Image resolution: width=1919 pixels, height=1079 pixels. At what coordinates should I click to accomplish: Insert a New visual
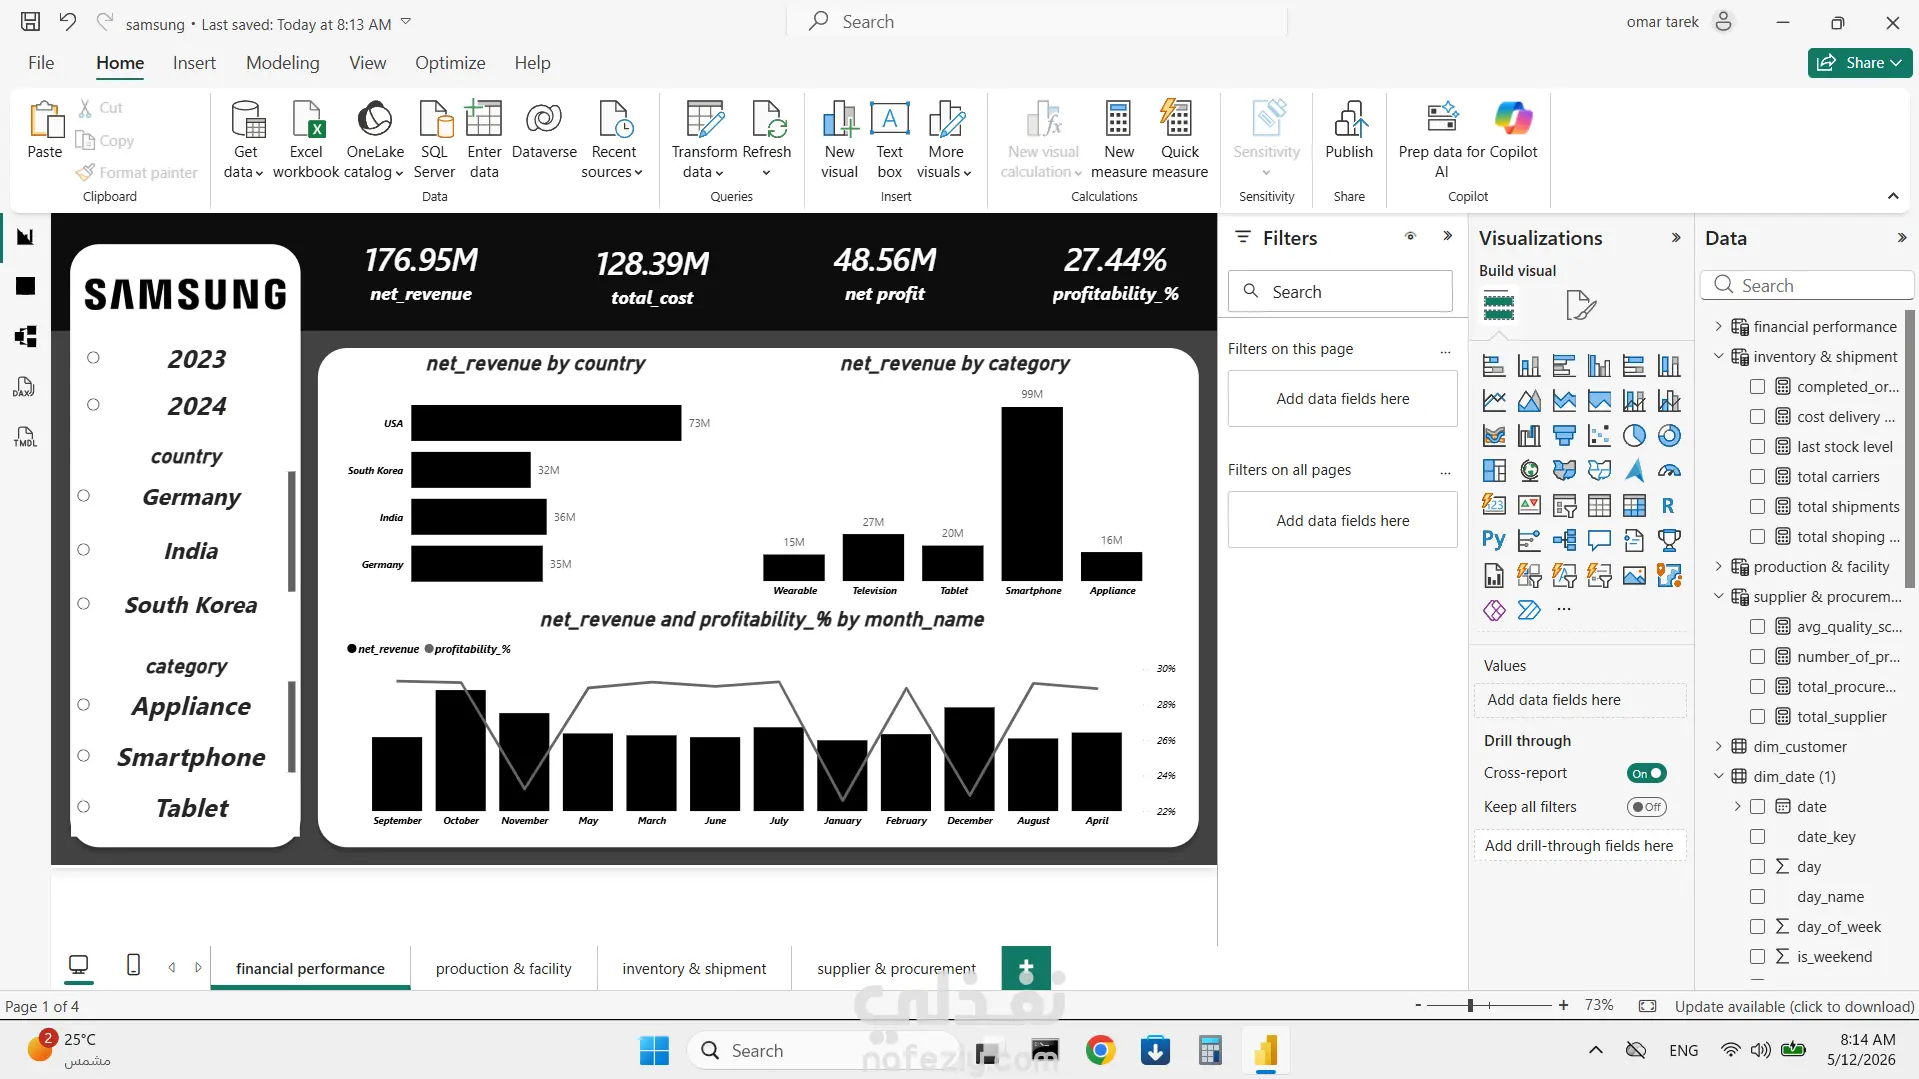pos(840,140)
